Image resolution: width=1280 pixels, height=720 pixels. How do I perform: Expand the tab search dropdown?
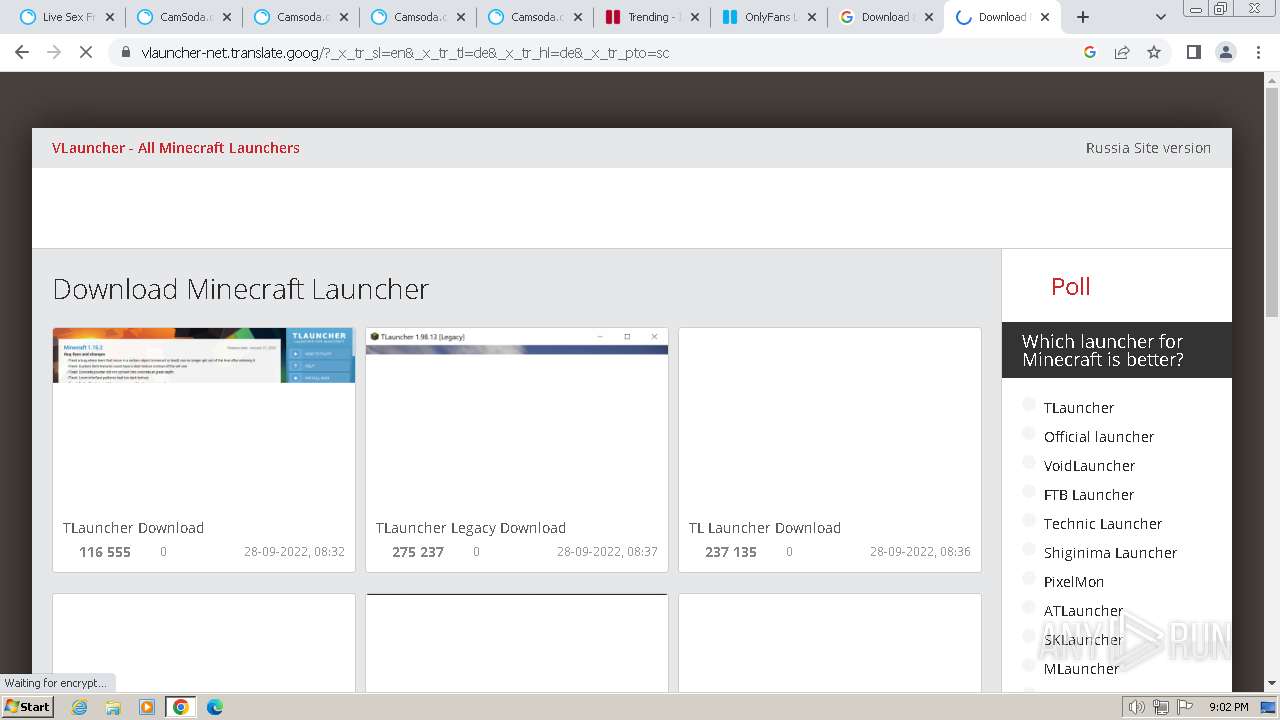click(1160, 17)
